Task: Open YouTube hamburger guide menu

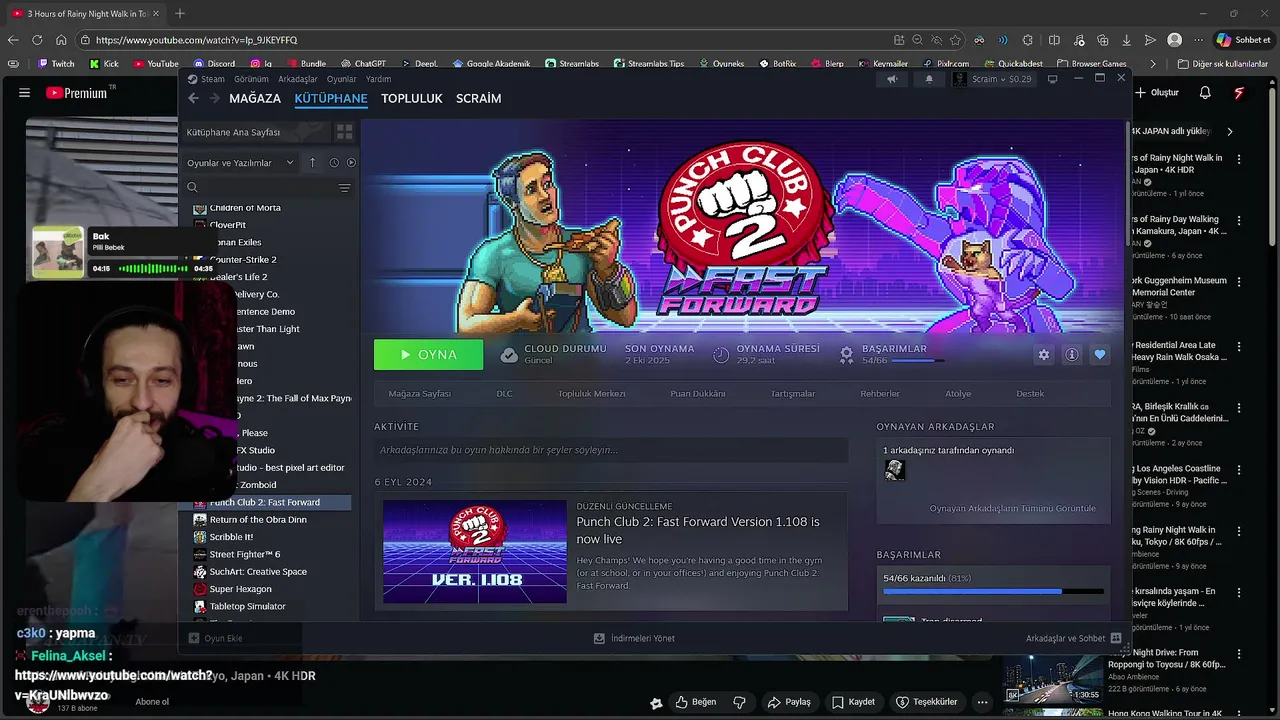Action: click(24, 93)
